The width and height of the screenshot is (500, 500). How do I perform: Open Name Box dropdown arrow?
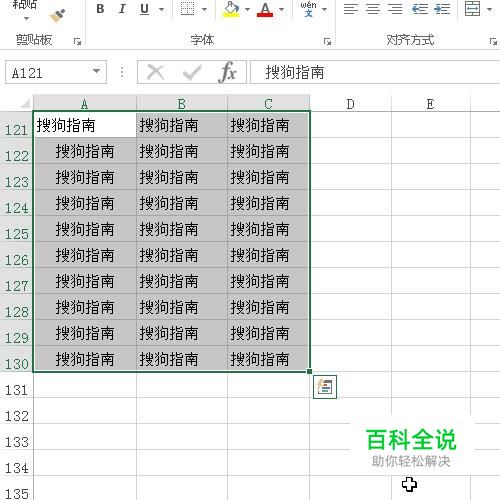point(96,71)
